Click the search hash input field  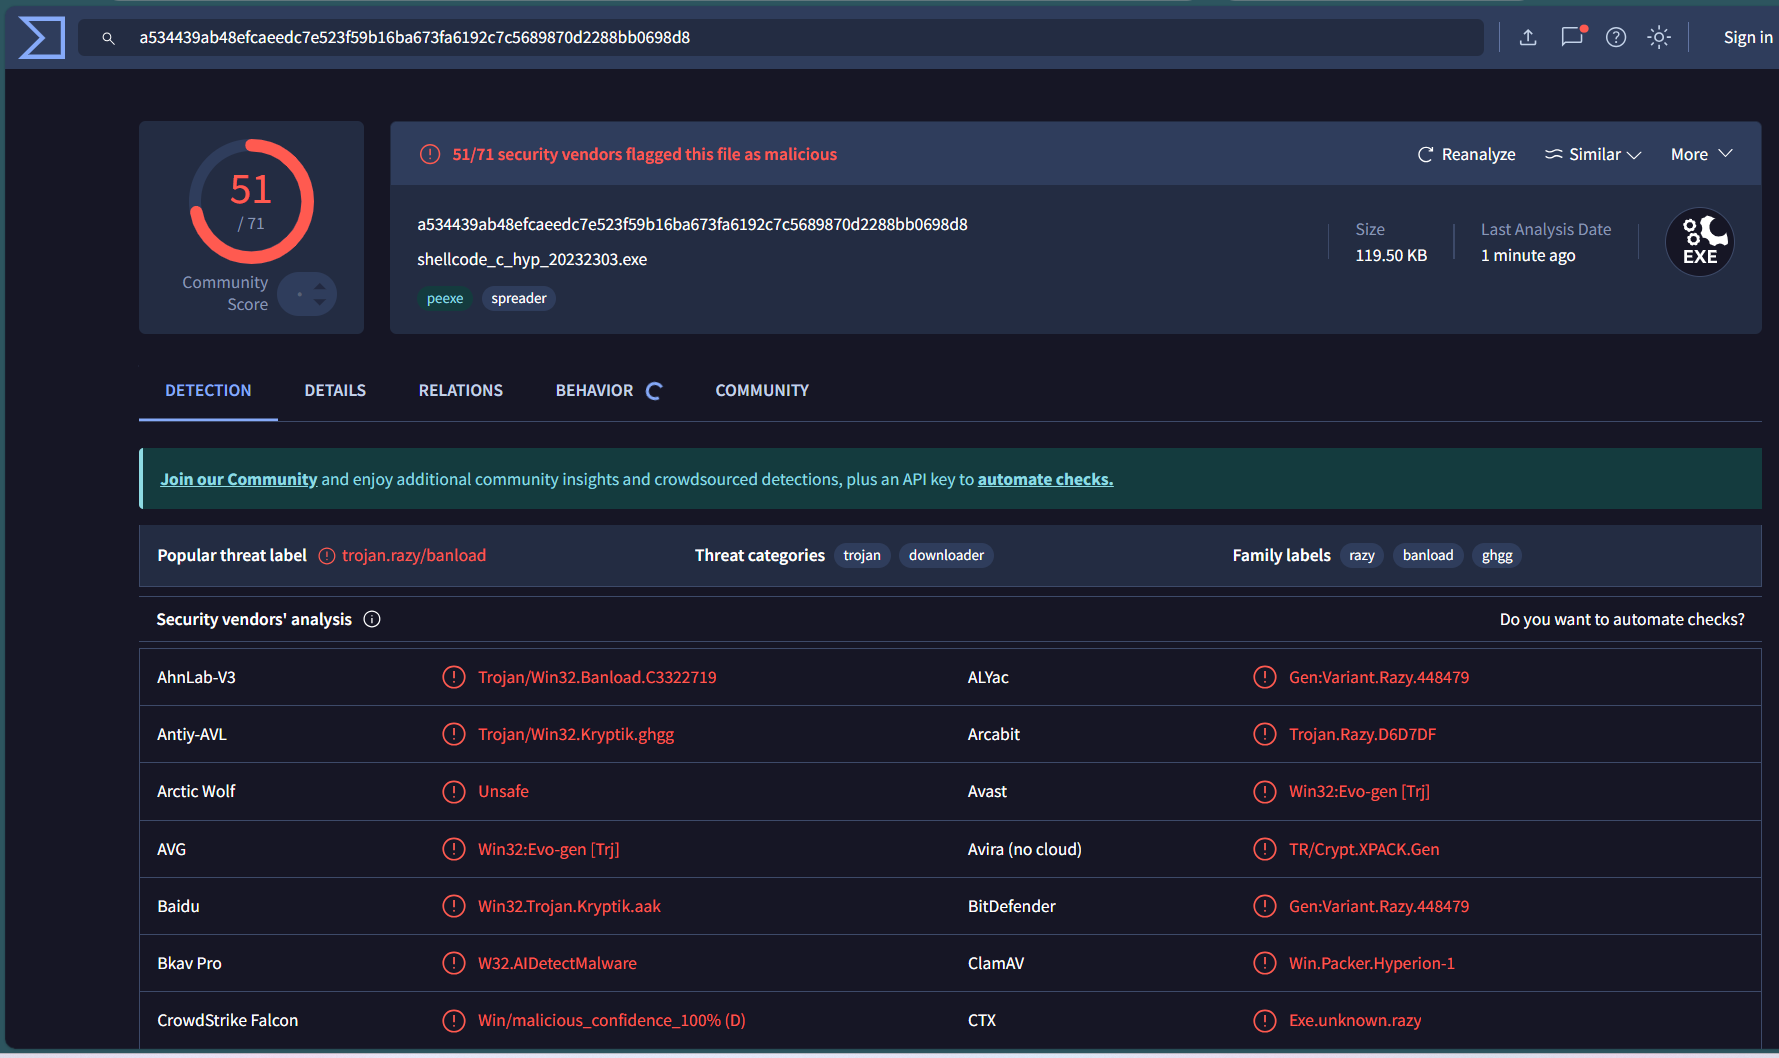[780, 38]
